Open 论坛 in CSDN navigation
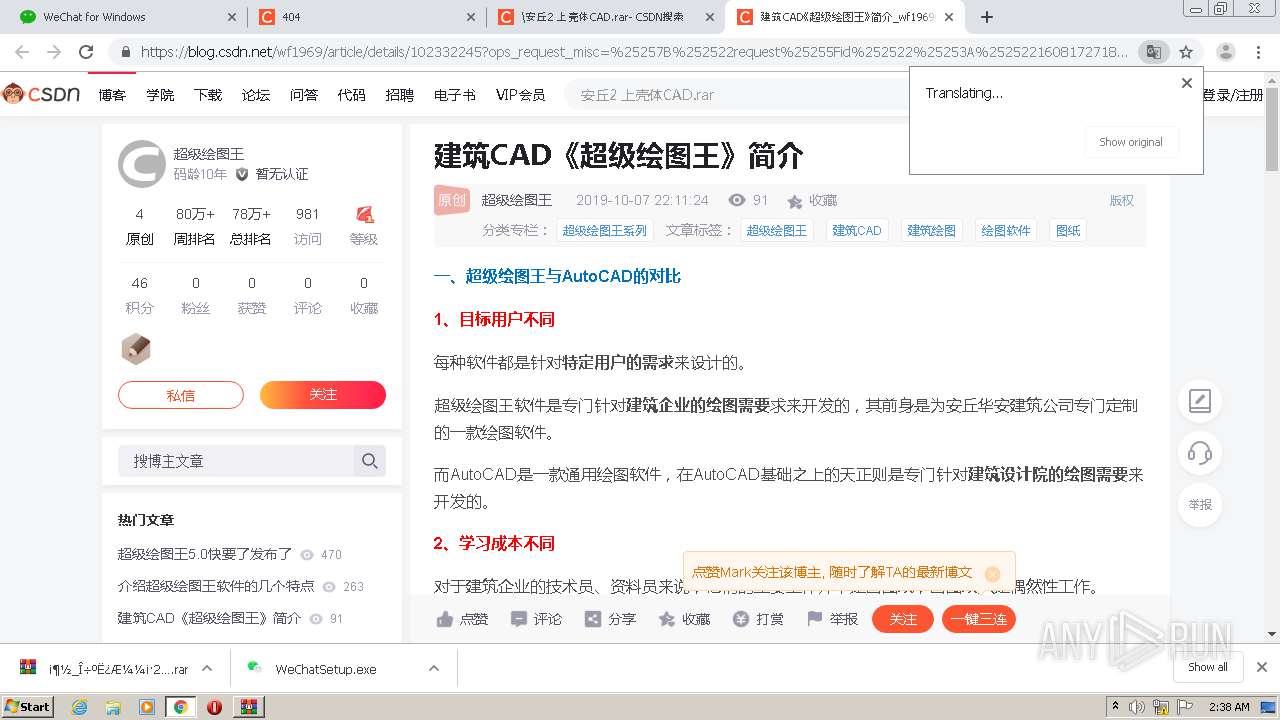This screenshot has width=1280, height=720. 256,95
